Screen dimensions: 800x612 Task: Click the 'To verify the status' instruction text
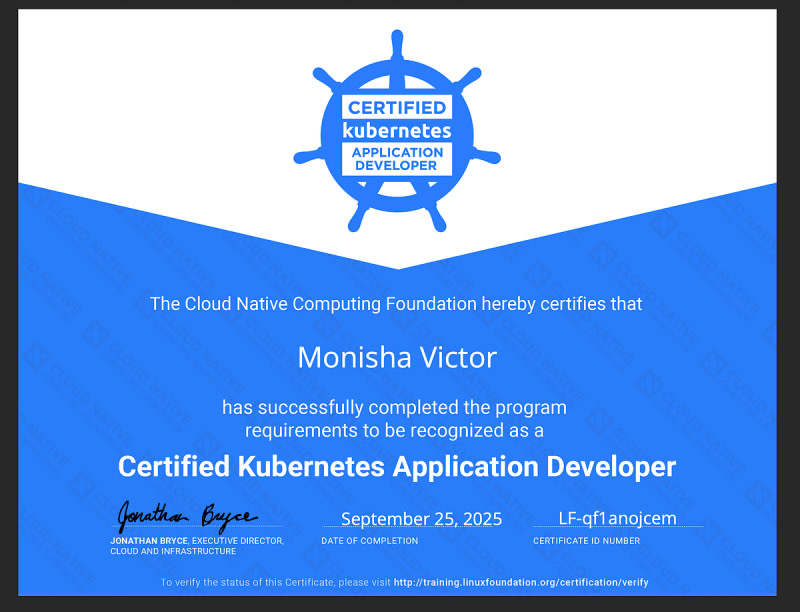(x=276, y=582)
